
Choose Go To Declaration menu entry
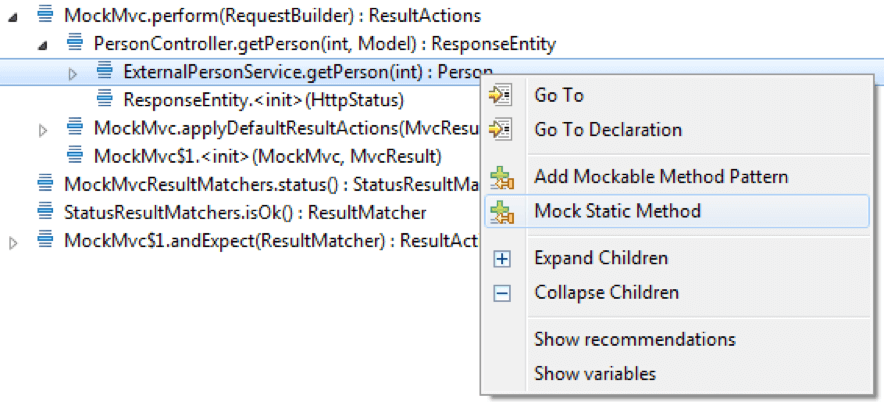(608, 130)
